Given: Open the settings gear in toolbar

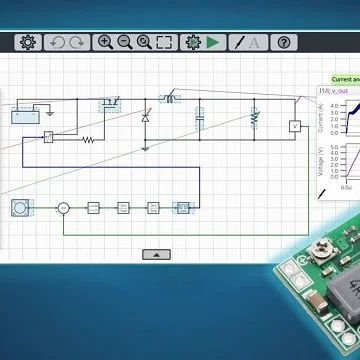Looking at the screenshot, I should 28,43.
